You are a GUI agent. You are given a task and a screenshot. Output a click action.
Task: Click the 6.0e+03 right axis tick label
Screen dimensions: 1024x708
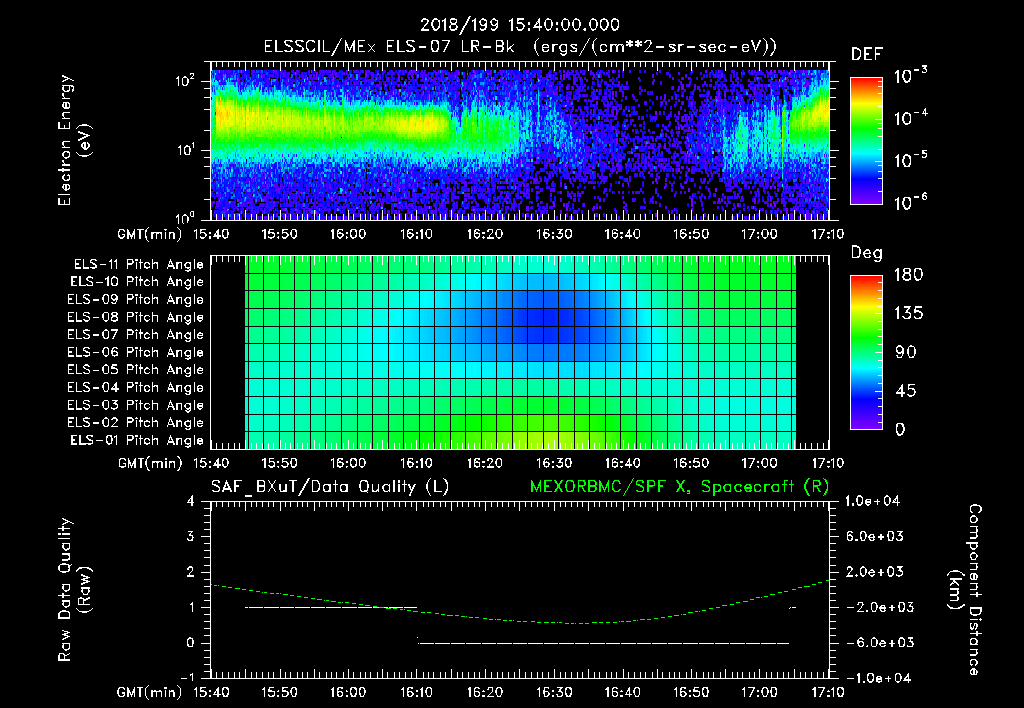coord(874,536)
